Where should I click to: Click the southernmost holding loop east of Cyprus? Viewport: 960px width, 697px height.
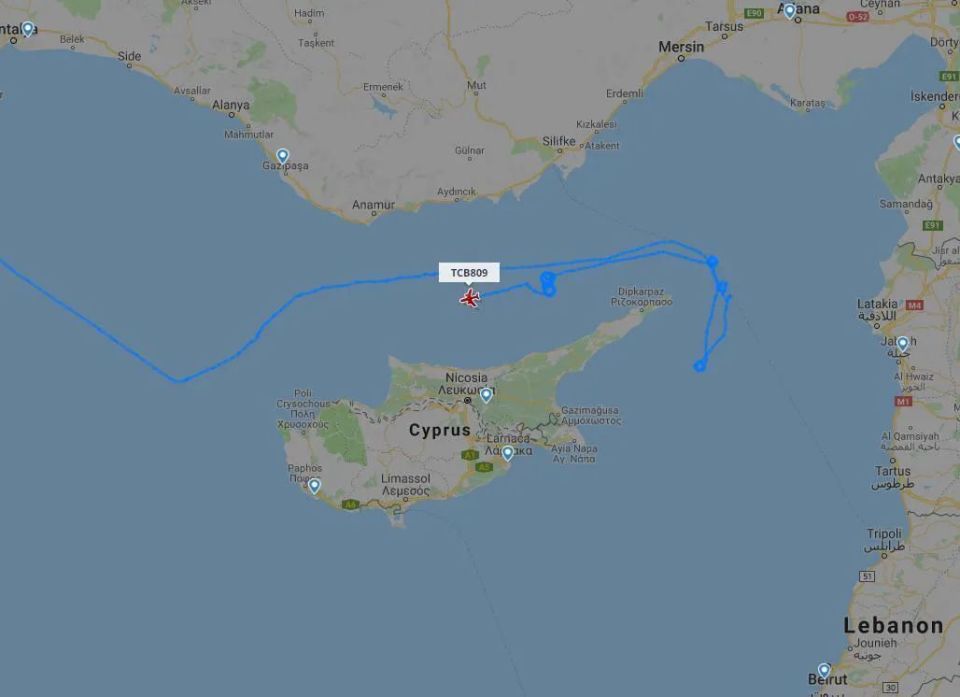point(699,366)
